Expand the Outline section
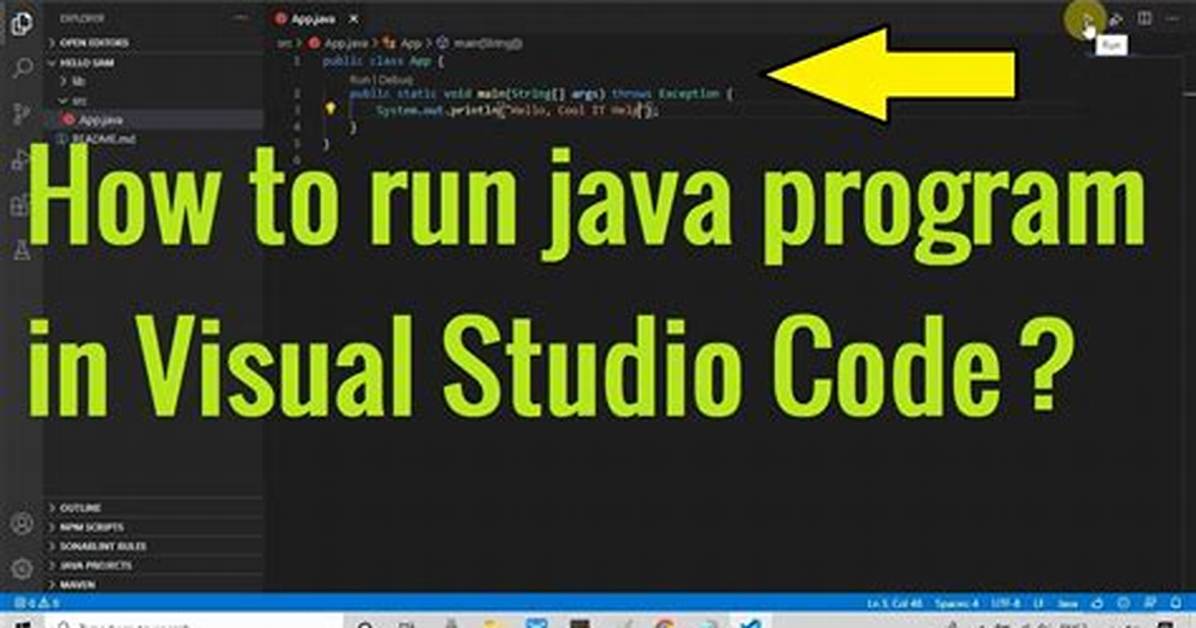1196x628 pixels. click(153, 508)
